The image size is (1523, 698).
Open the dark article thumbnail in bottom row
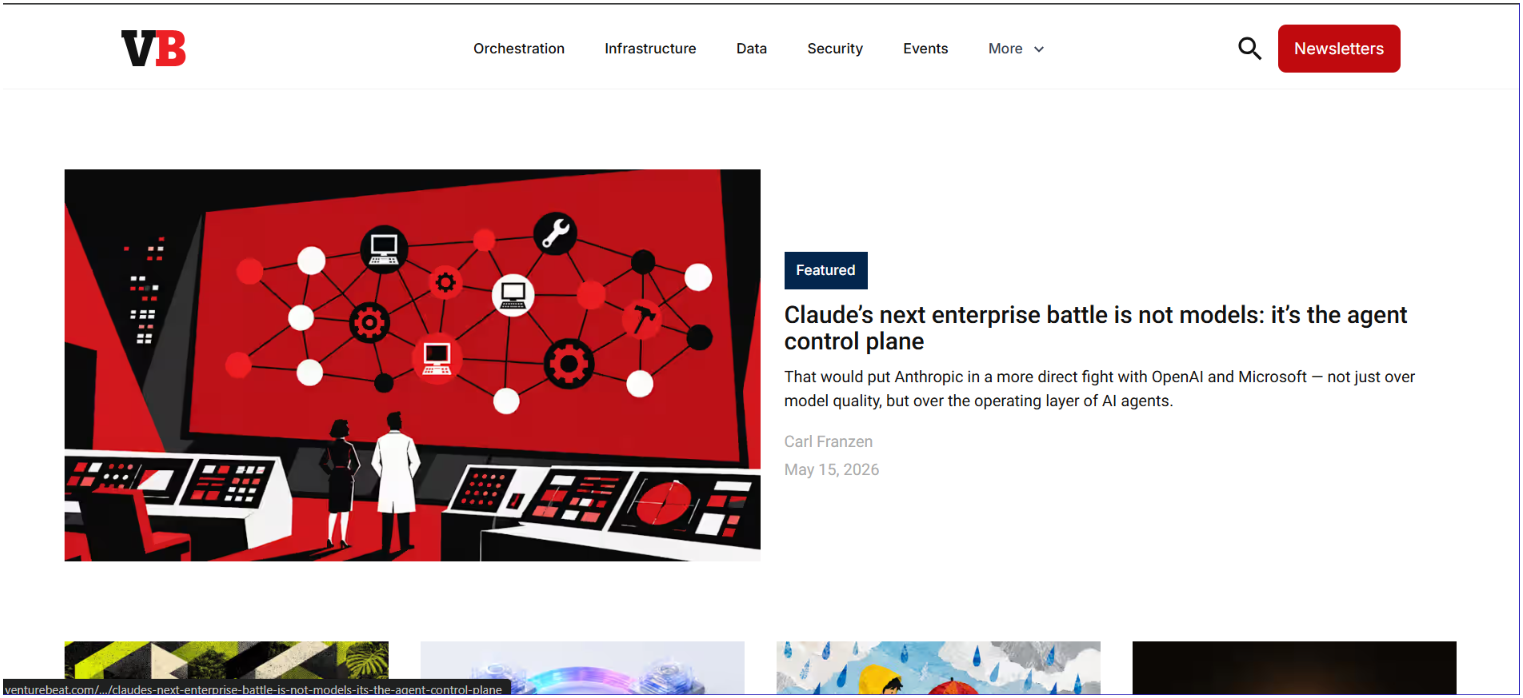(x=1294, y=667)
